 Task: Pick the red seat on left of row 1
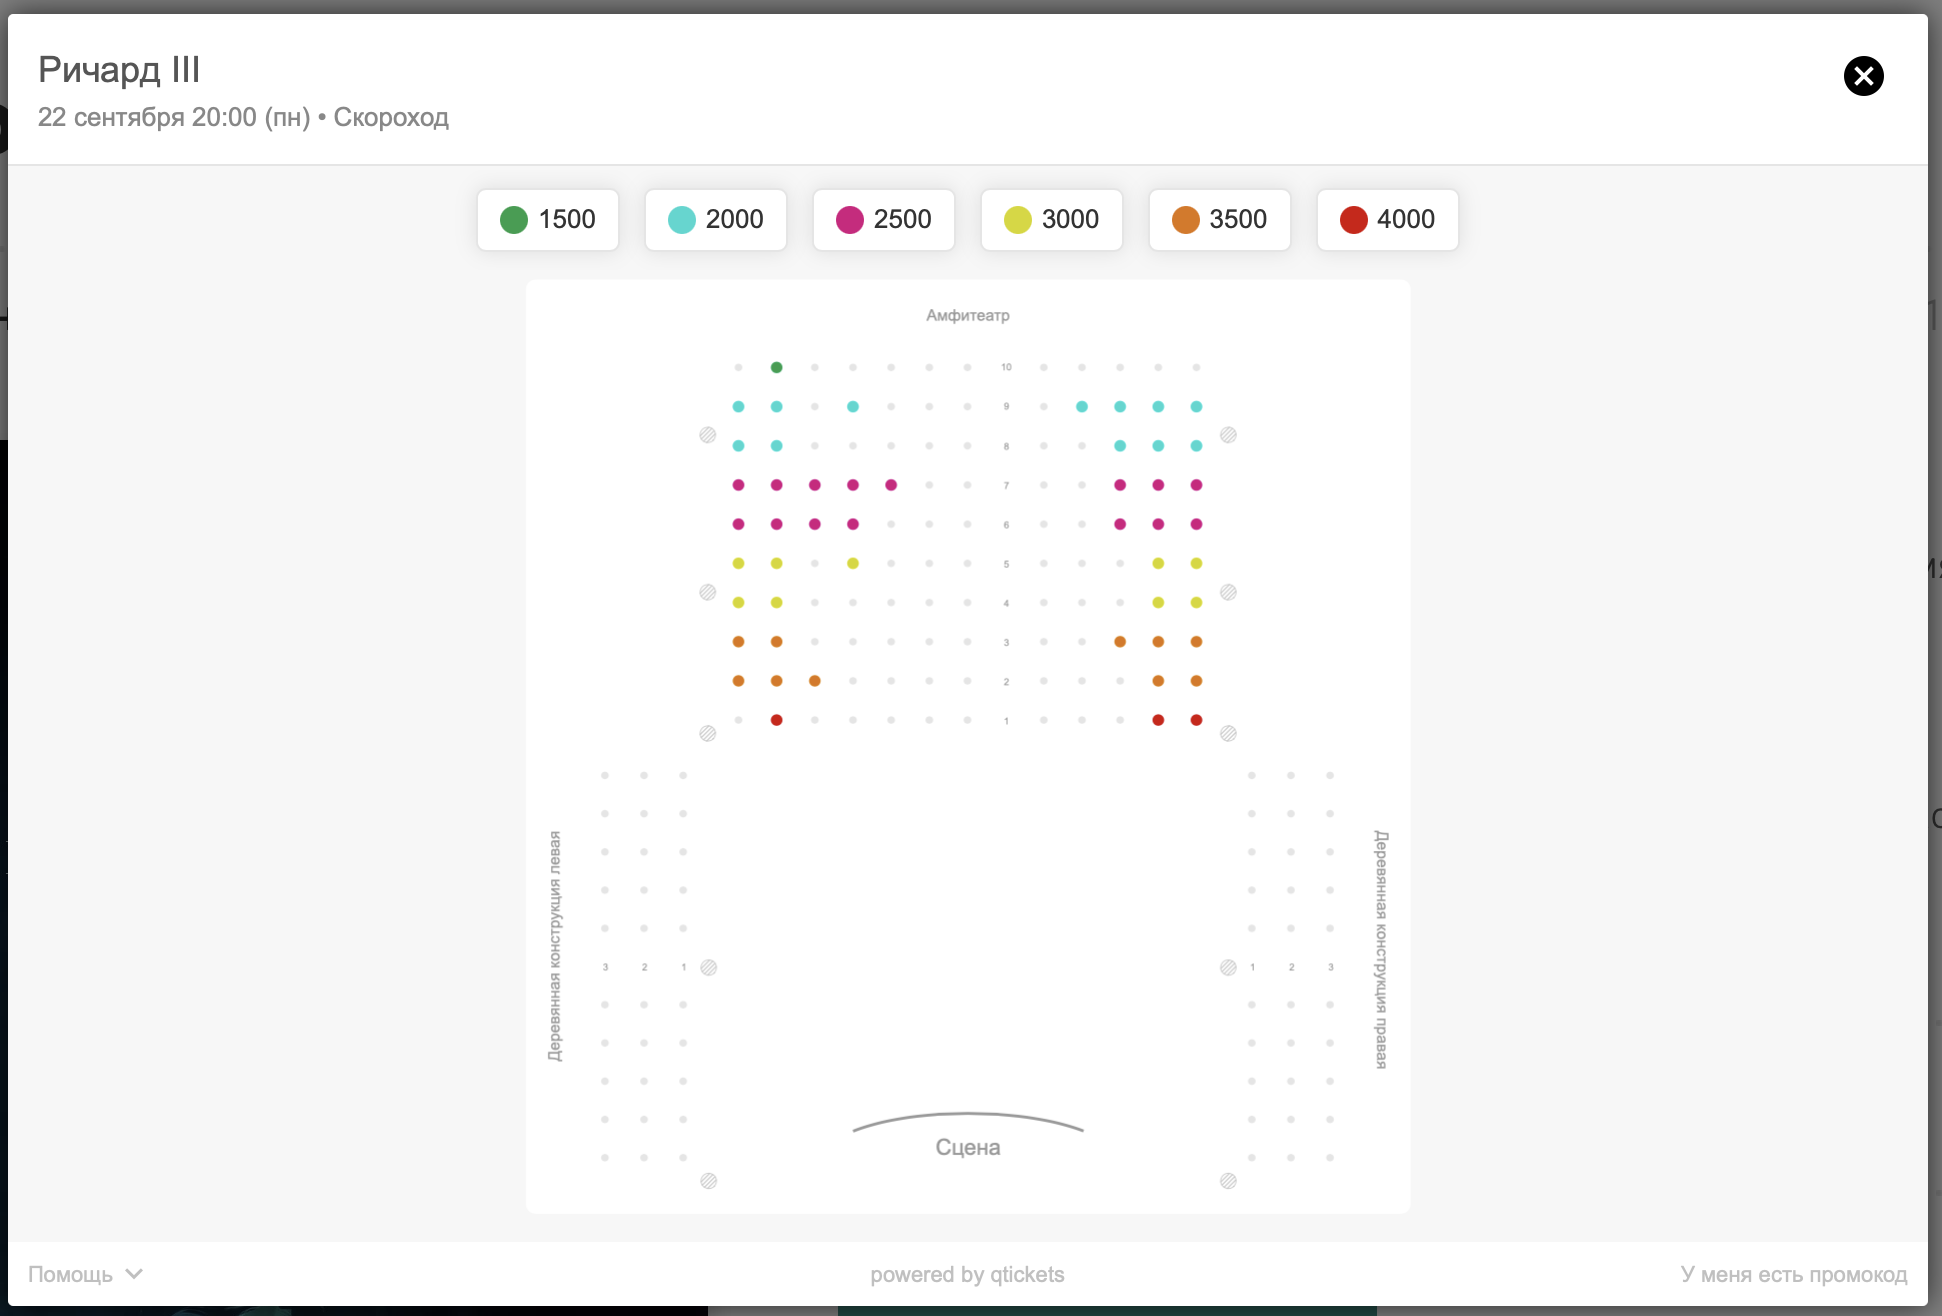pos(777,720)
